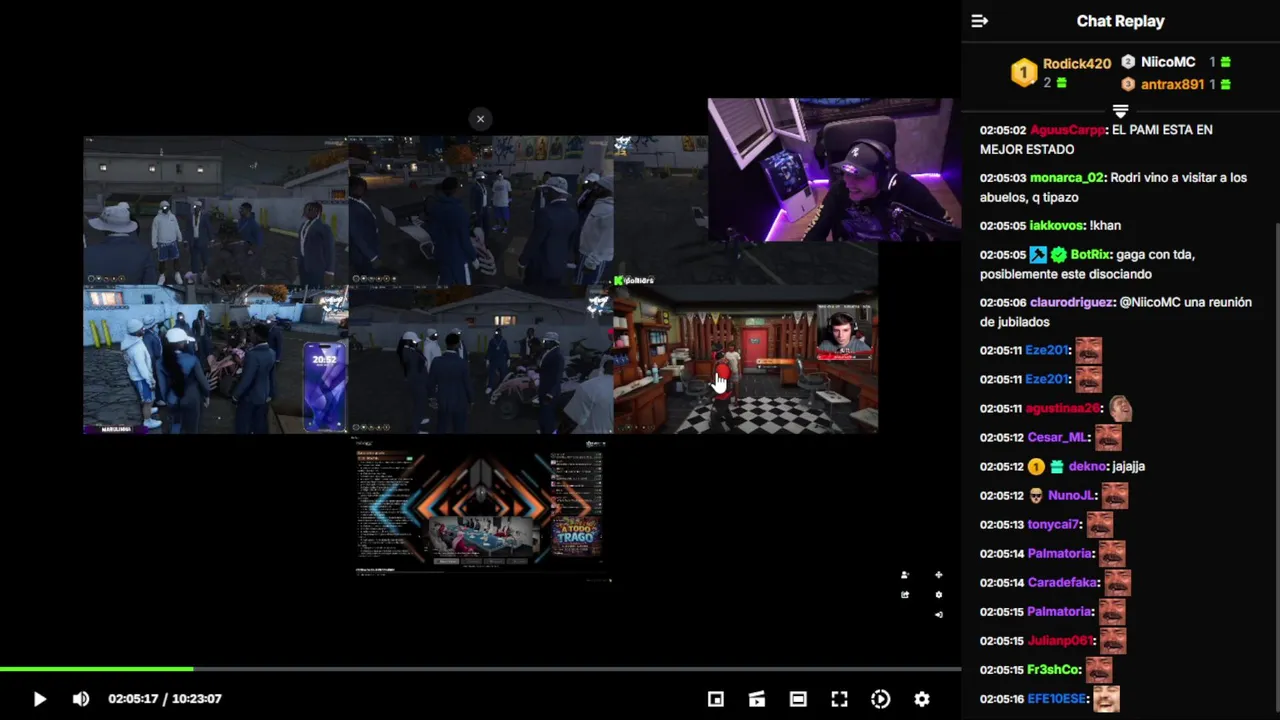
Task: Open antrax891 in the leaderboard
Action: click(x=1172, y=85)
